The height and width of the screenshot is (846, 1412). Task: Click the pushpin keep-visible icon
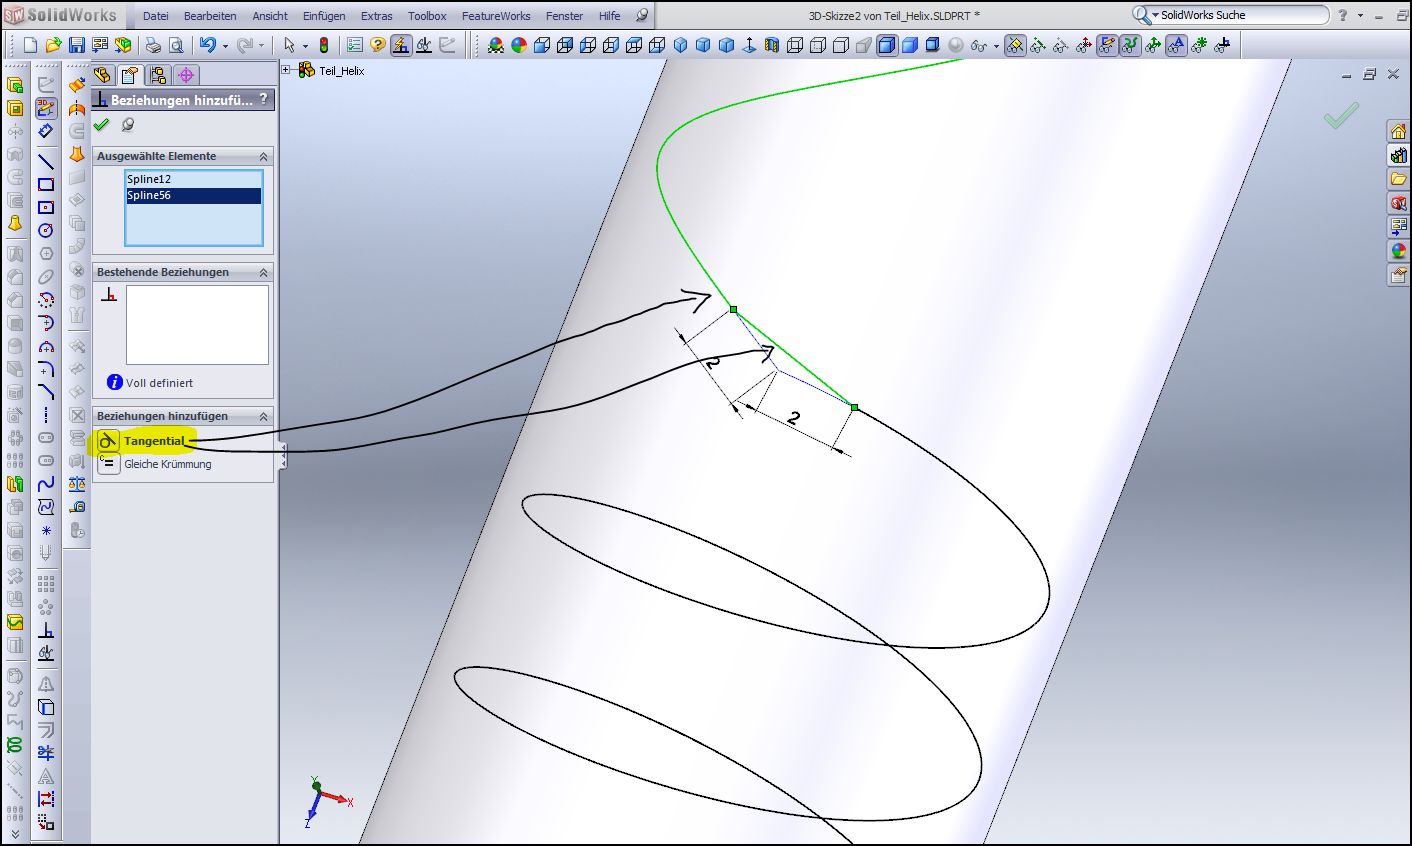pyautogui.click(x=128, y=125)
